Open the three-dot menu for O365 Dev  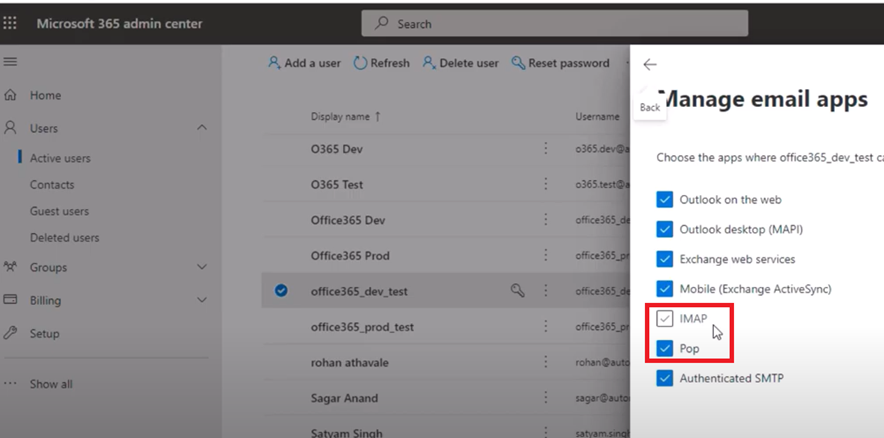(x=545, y=148)
